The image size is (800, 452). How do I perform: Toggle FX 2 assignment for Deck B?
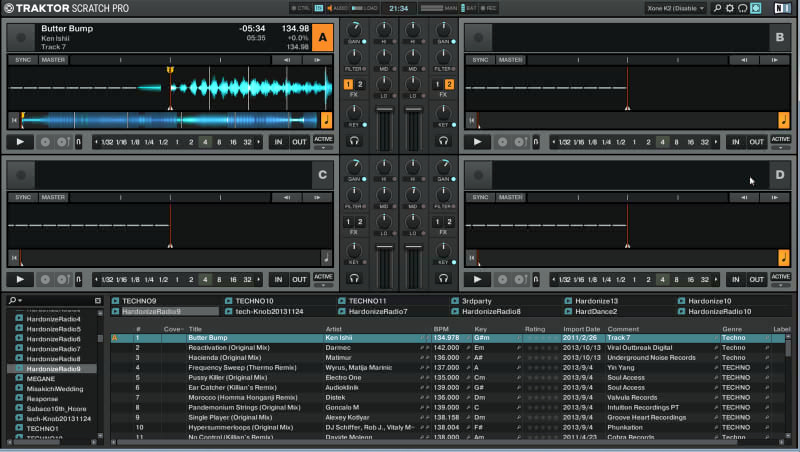[449, 84]
